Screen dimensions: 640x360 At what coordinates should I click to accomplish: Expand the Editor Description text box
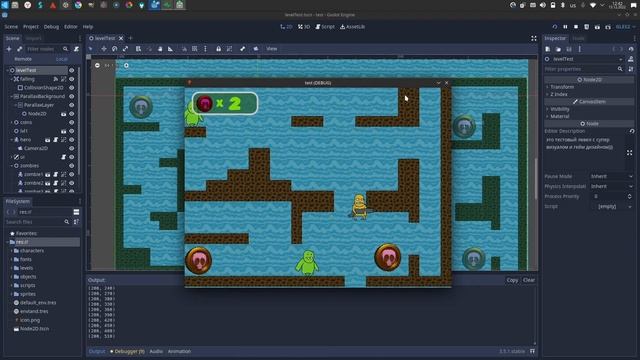point(629,153)
